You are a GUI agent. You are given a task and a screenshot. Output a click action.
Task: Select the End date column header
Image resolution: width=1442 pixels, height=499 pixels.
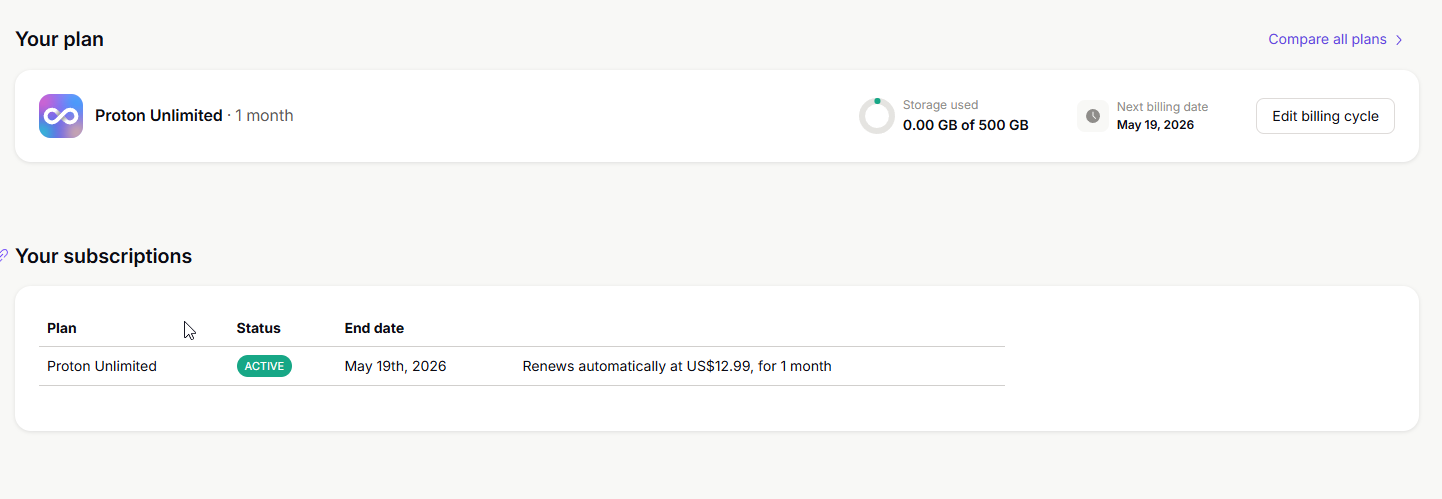click(x=374, y=328)
